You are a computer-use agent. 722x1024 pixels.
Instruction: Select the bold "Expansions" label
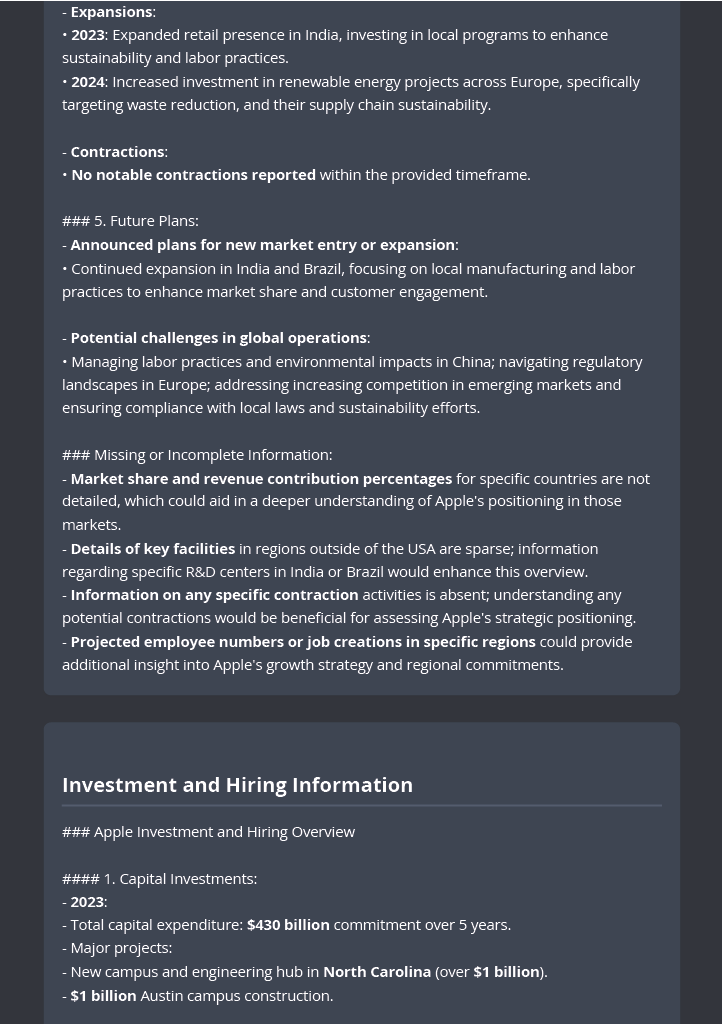coord(112,12)
